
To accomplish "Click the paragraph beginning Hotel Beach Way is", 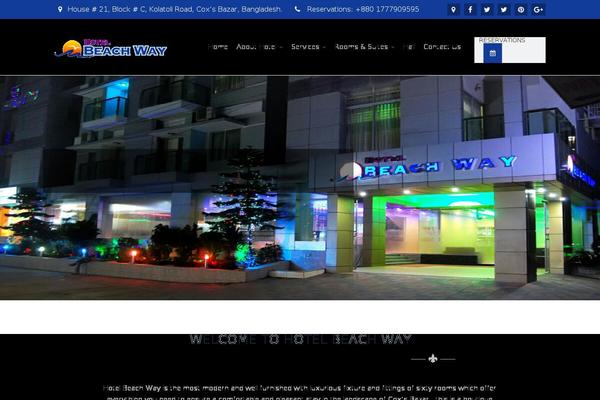I will pos(300,393).
